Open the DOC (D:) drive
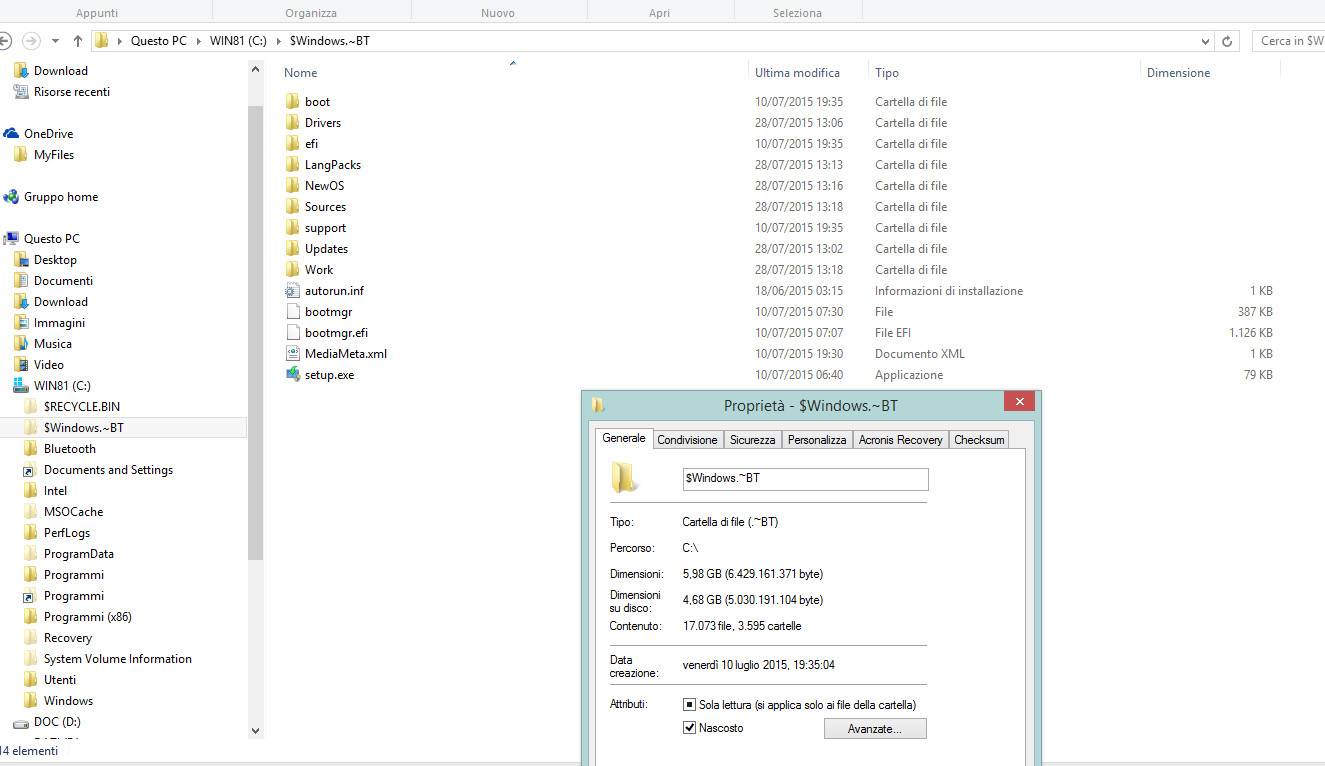 pyautogui.click(x=56, y=722)
